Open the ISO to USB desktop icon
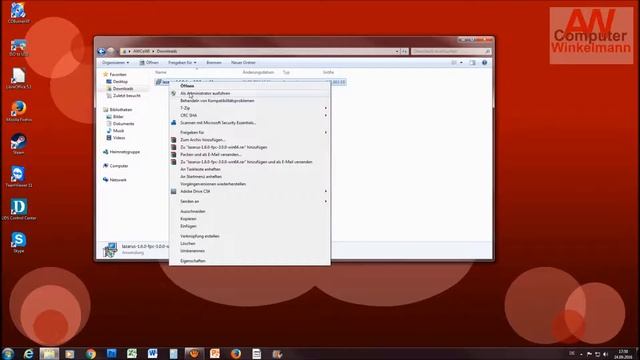Image resolution: width=640 pixels, height=360 pixels. click(x=18, y=47)
